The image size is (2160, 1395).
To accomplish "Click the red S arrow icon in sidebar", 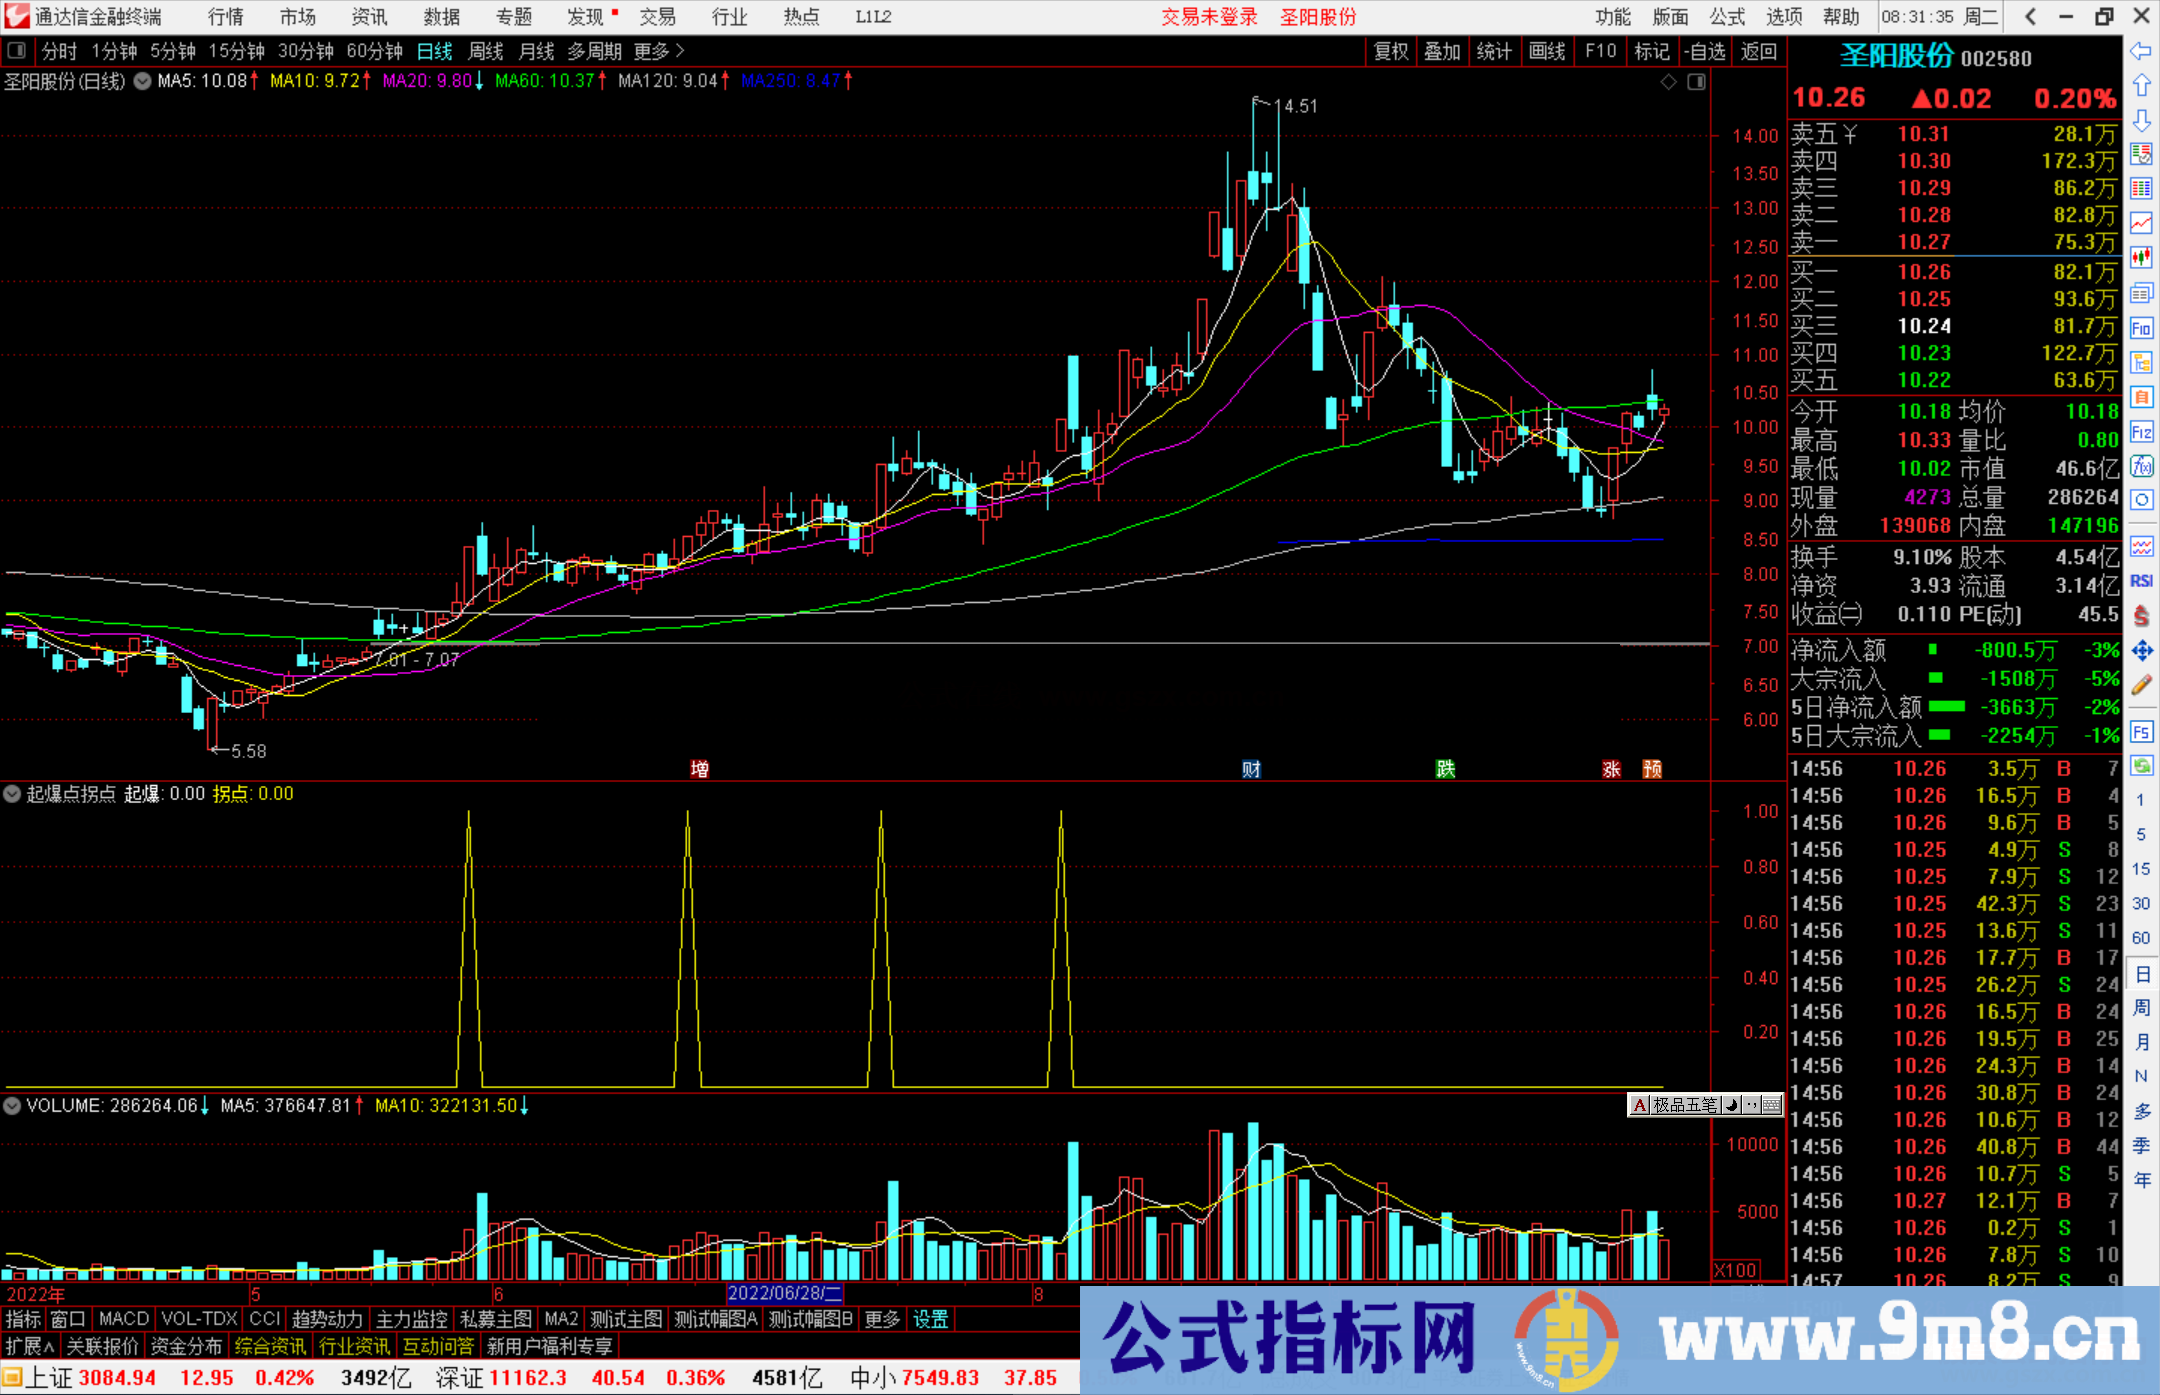I will point(2141,616).
